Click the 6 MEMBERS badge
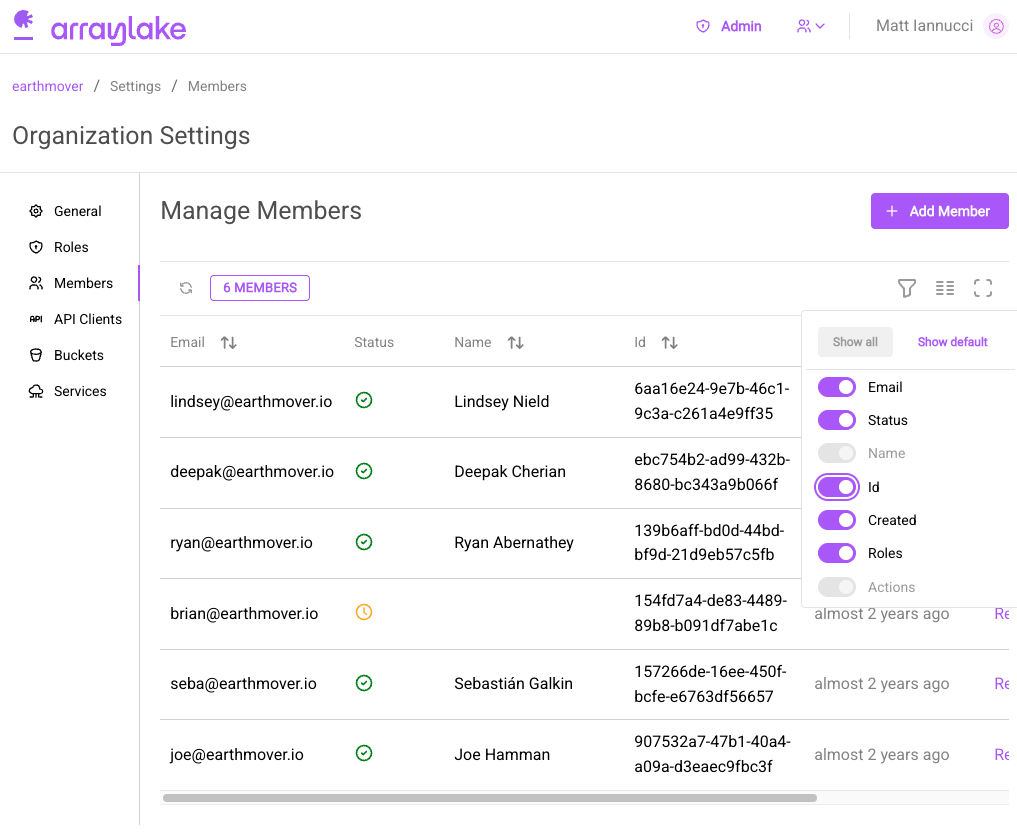The image size is (1017, 833). (x=259, y=288)
